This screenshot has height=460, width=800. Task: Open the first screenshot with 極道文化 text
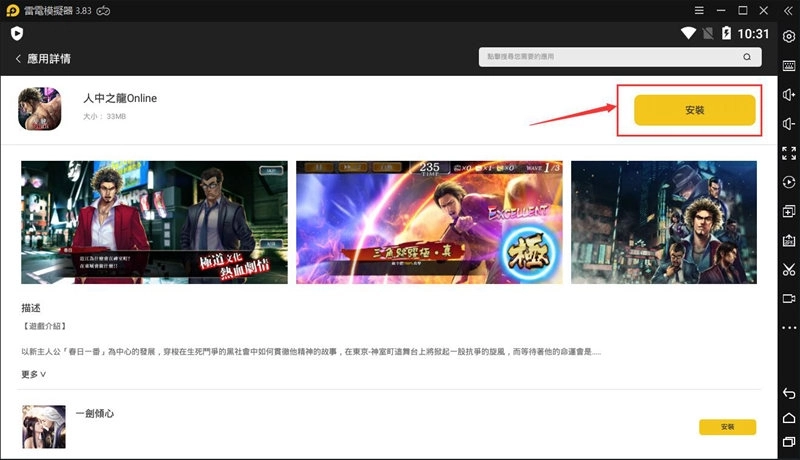click(x=154, y=222)
